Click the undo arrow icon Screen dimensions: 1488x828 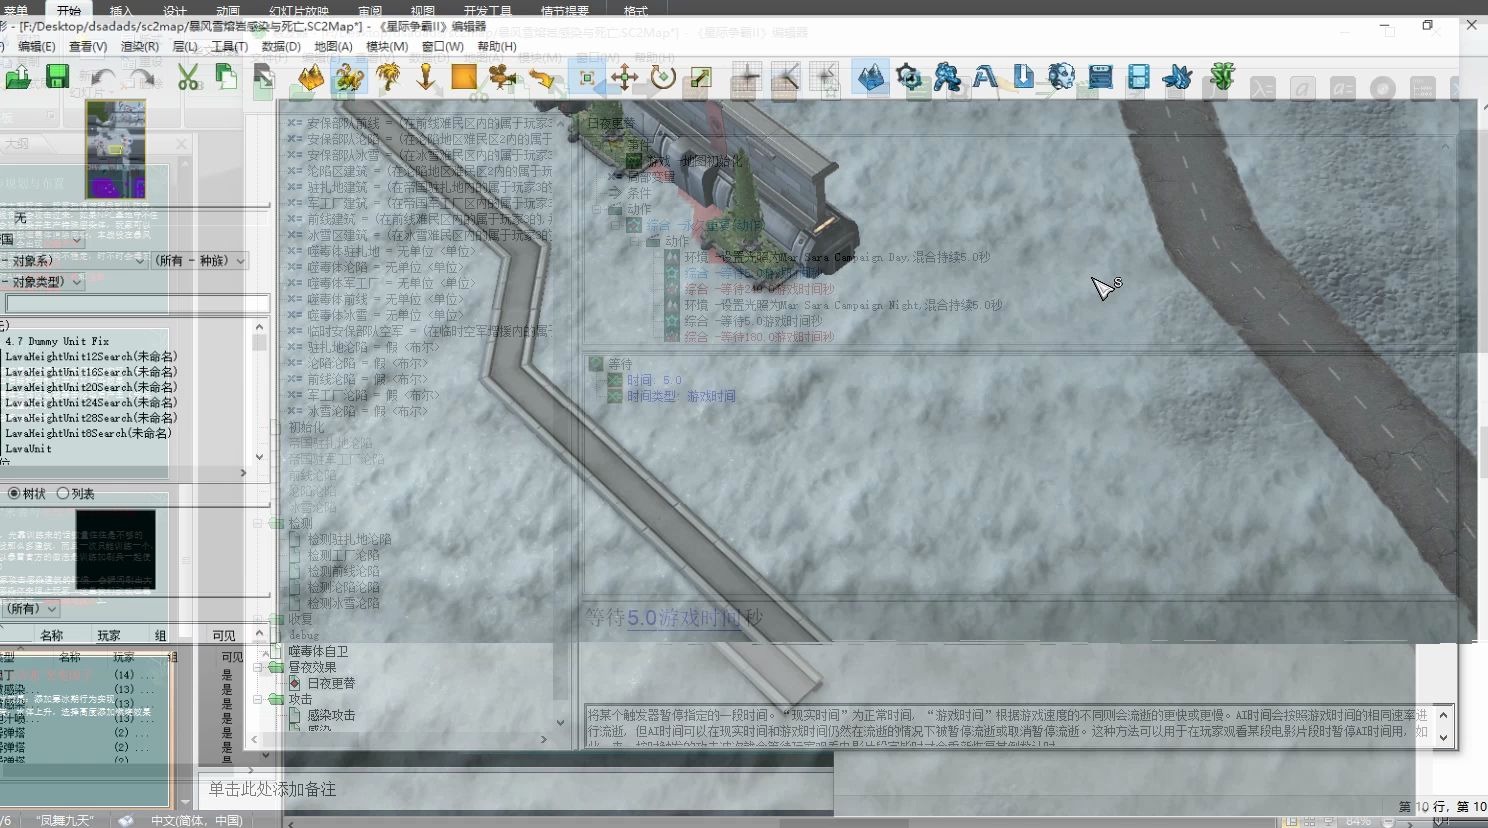tap(102, 77)
